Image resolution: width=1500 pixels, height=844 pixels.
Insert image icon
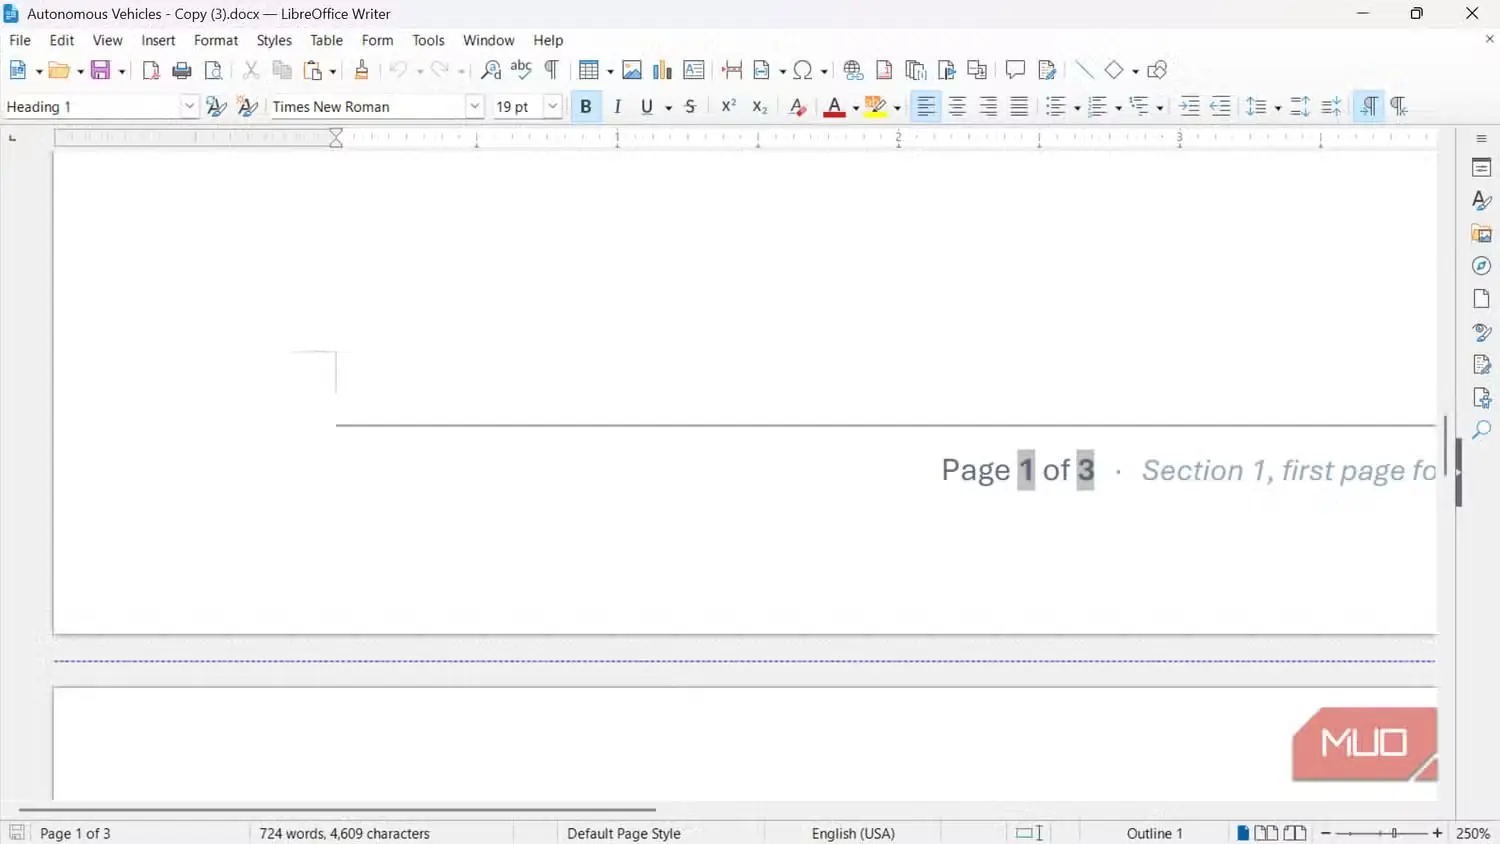632,70
